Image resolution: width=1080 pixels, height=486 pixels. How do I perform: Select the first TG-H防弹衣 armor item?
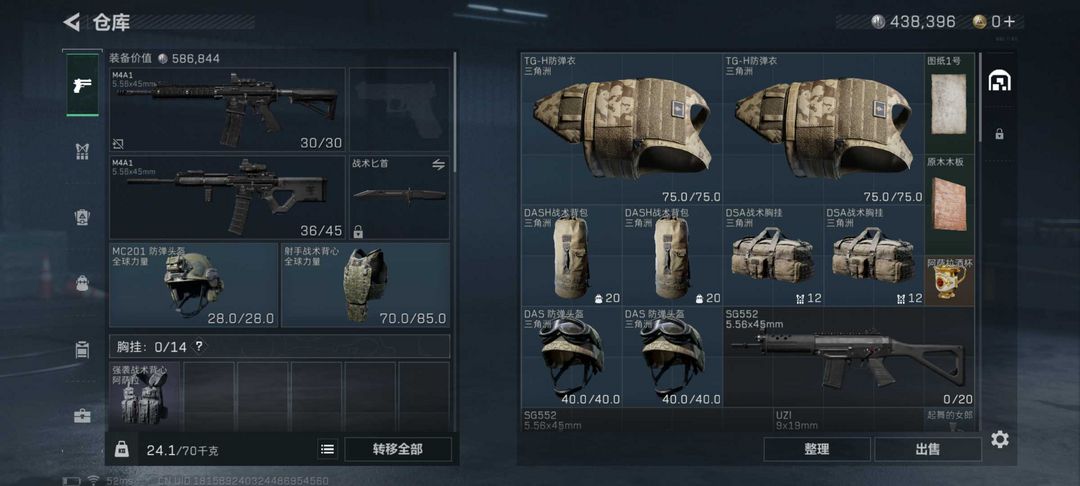pos(622,129)
